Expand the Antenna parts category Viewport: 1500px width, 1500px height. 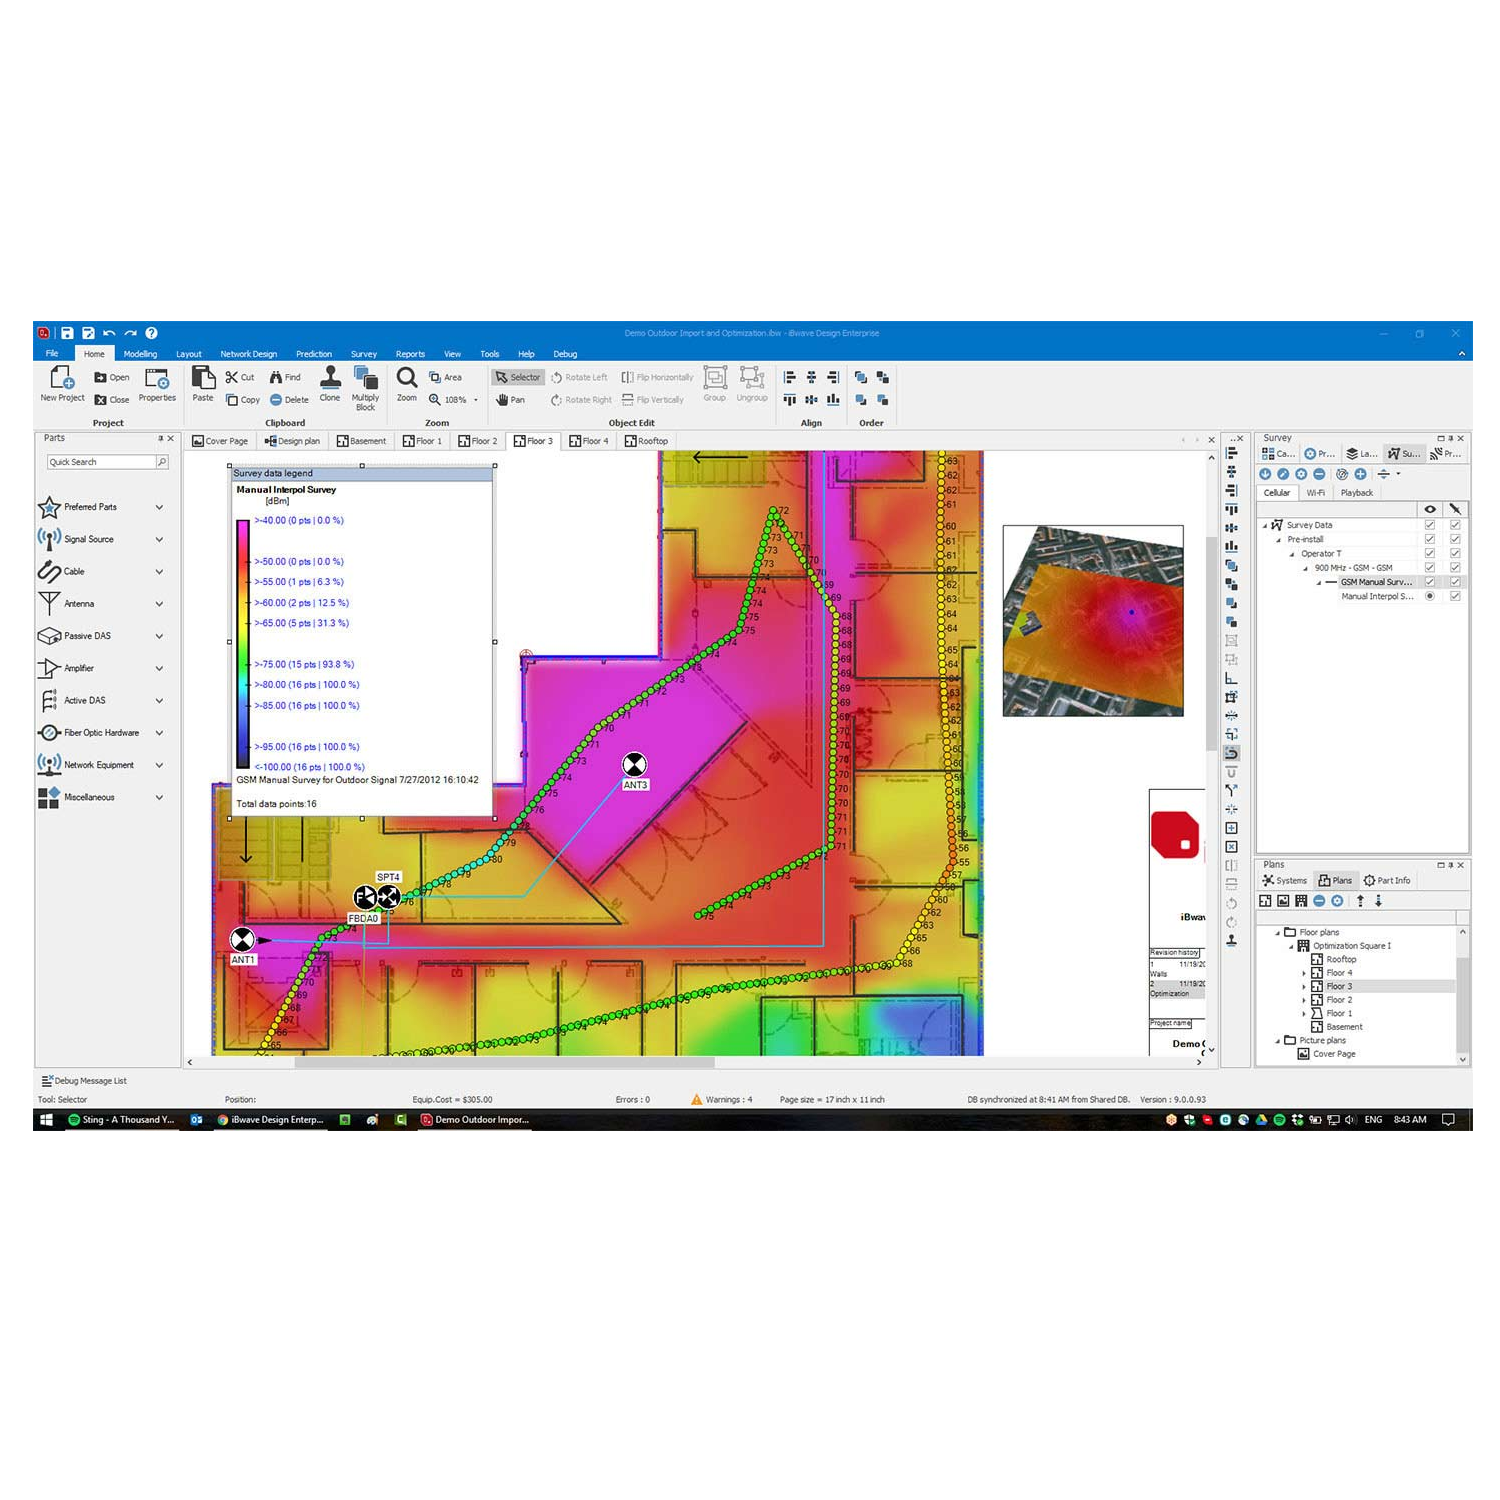click(159, 604)
